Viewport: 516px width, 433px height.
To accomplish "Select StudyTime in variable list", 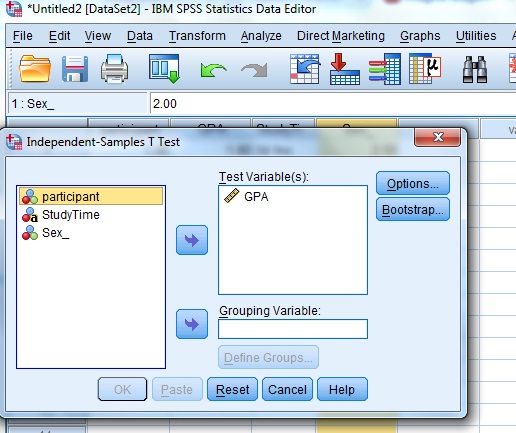I will pos(91,215).
